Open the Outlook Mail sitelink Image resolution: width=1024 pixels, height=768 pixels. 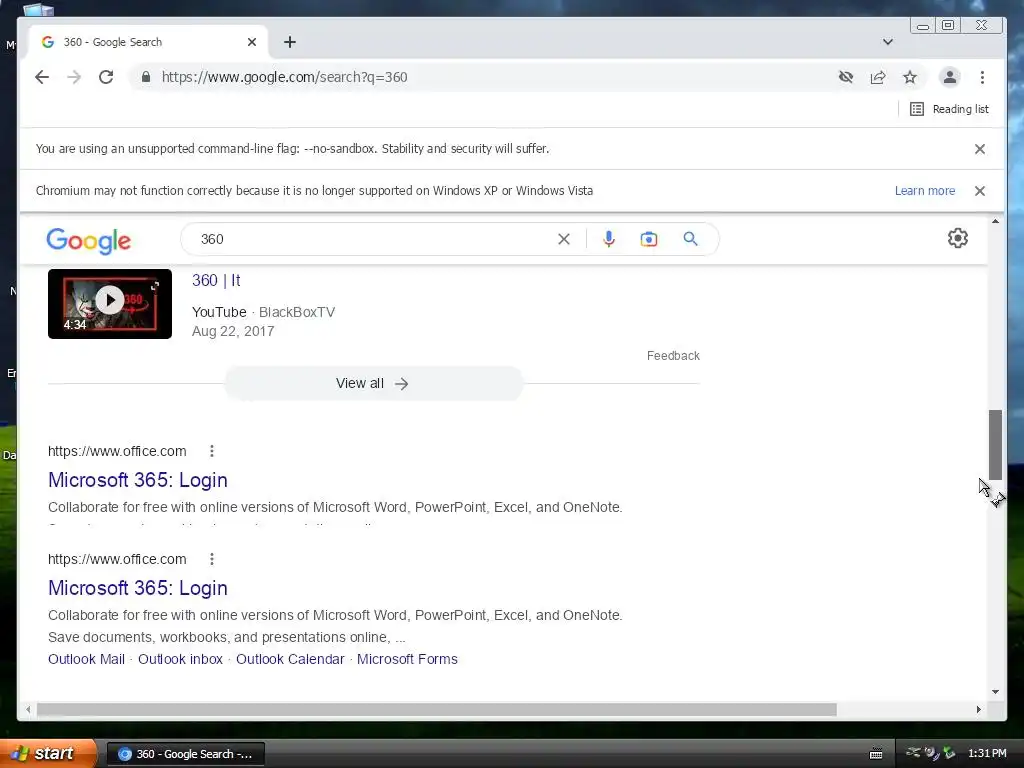click(x=86, y=660)
